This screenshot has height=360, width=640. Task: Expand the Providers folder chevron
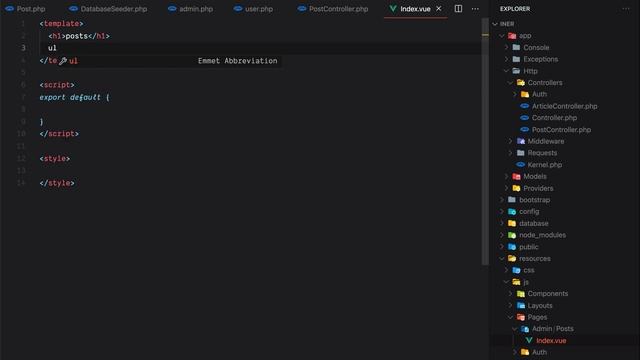[x=506, y=188]
